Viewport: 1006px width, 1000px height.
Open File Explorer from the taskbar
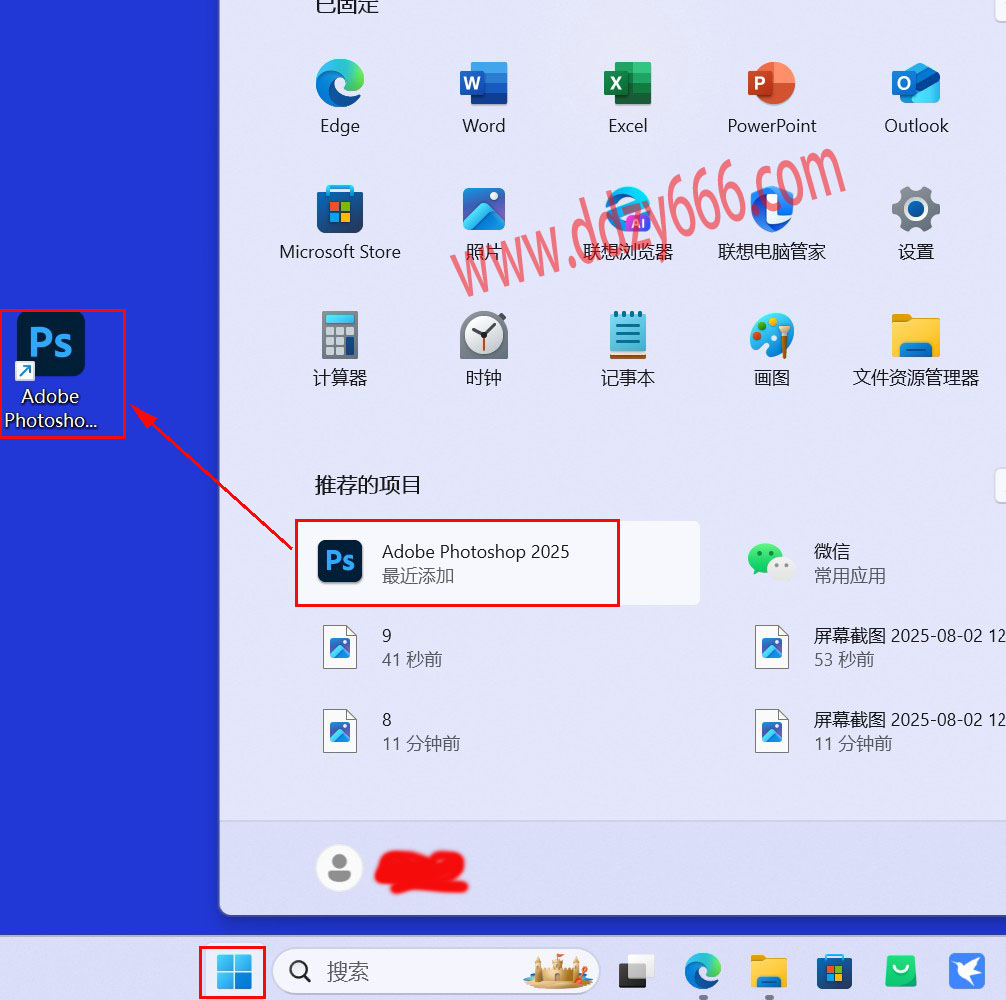coord(769,971)
